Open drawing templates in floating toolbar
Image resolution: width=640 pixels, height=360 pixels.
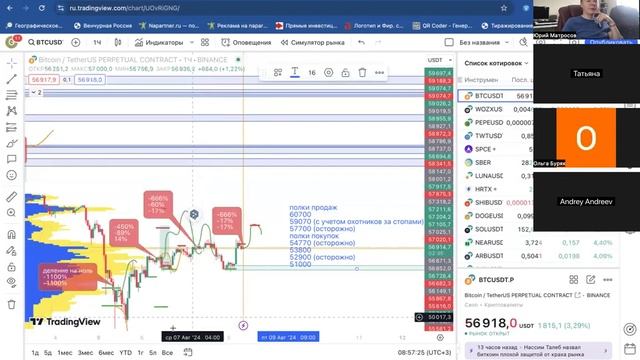click(278, 73)
